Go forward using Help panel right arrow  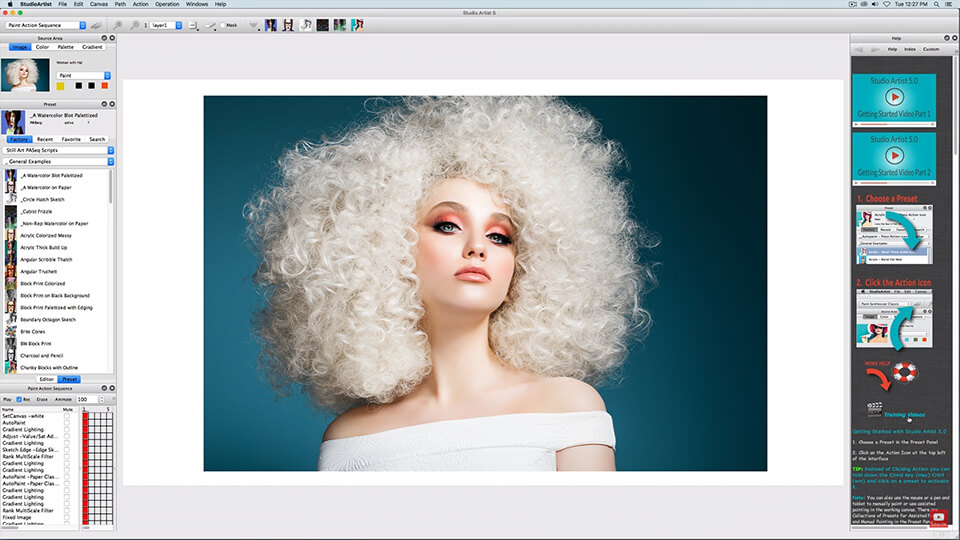click(x=875, y=49)
